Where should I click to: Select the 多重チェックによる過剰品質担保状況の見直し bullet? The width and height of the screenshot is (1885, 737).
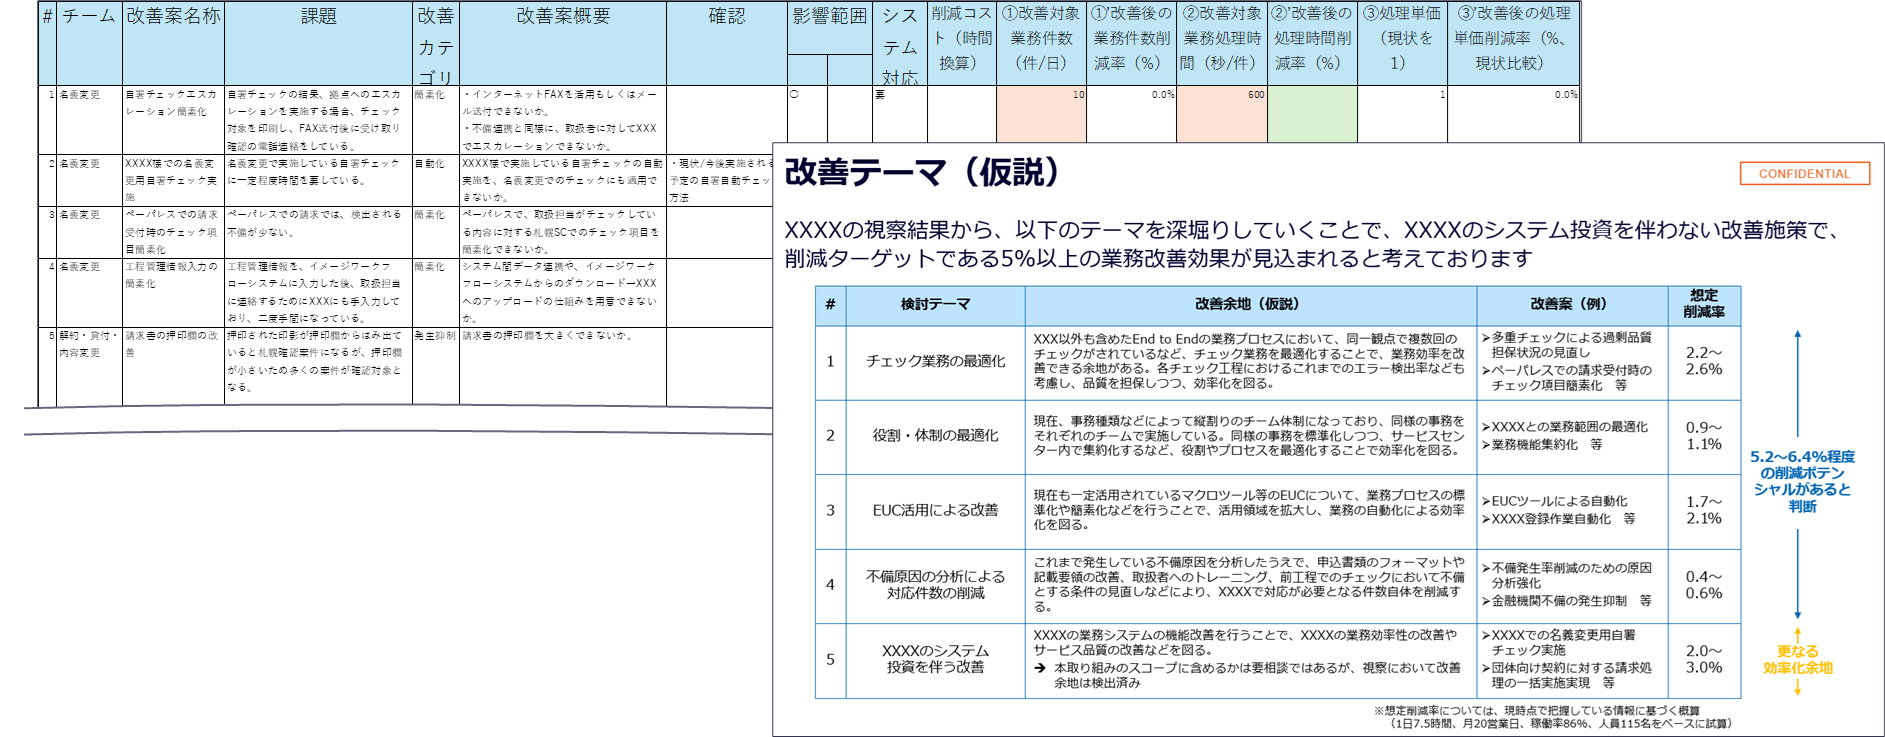pos(1566,345)
